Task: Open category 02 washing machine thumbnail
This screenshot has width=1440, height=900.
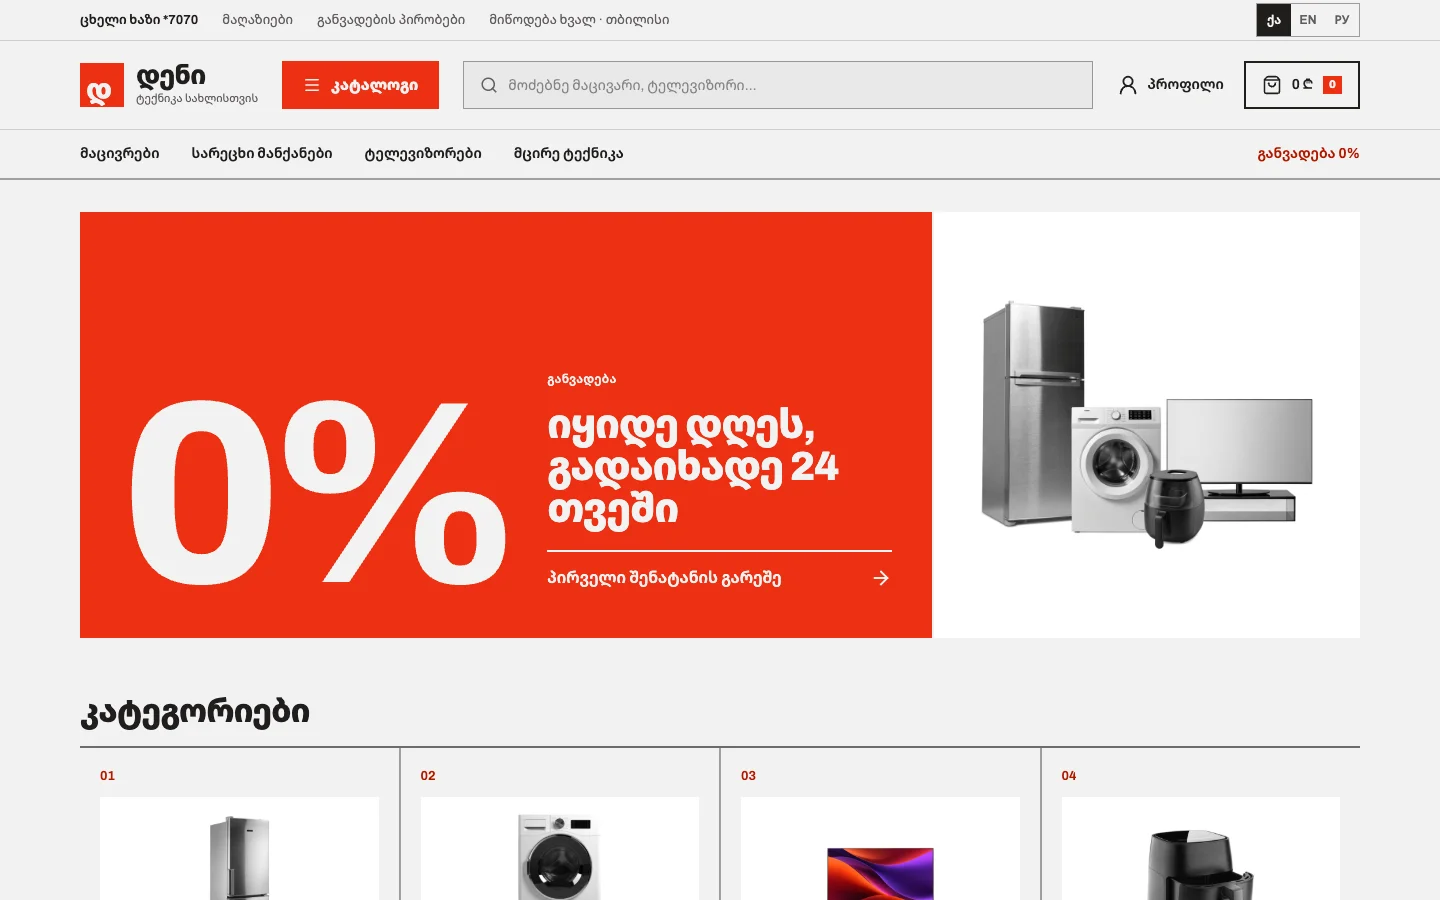Action: click(x=560, y=848)
